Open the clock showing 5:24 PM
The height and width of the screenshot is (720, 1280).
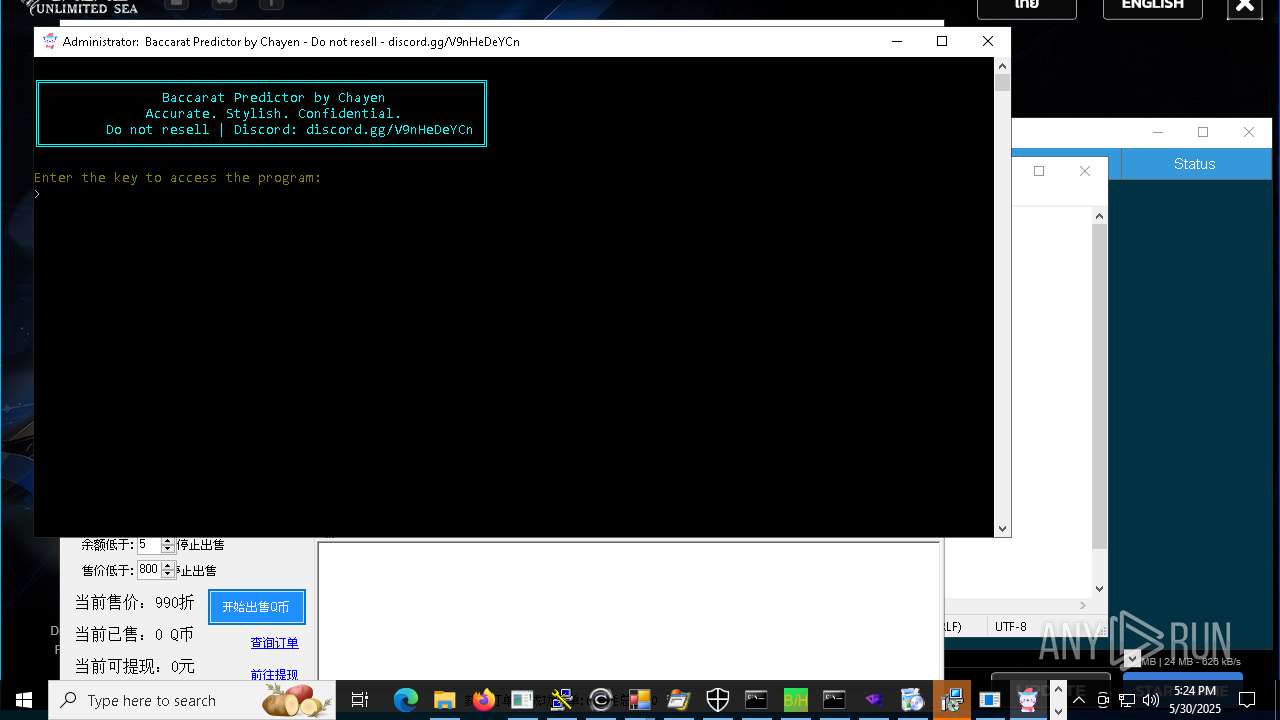[1195, 700]
